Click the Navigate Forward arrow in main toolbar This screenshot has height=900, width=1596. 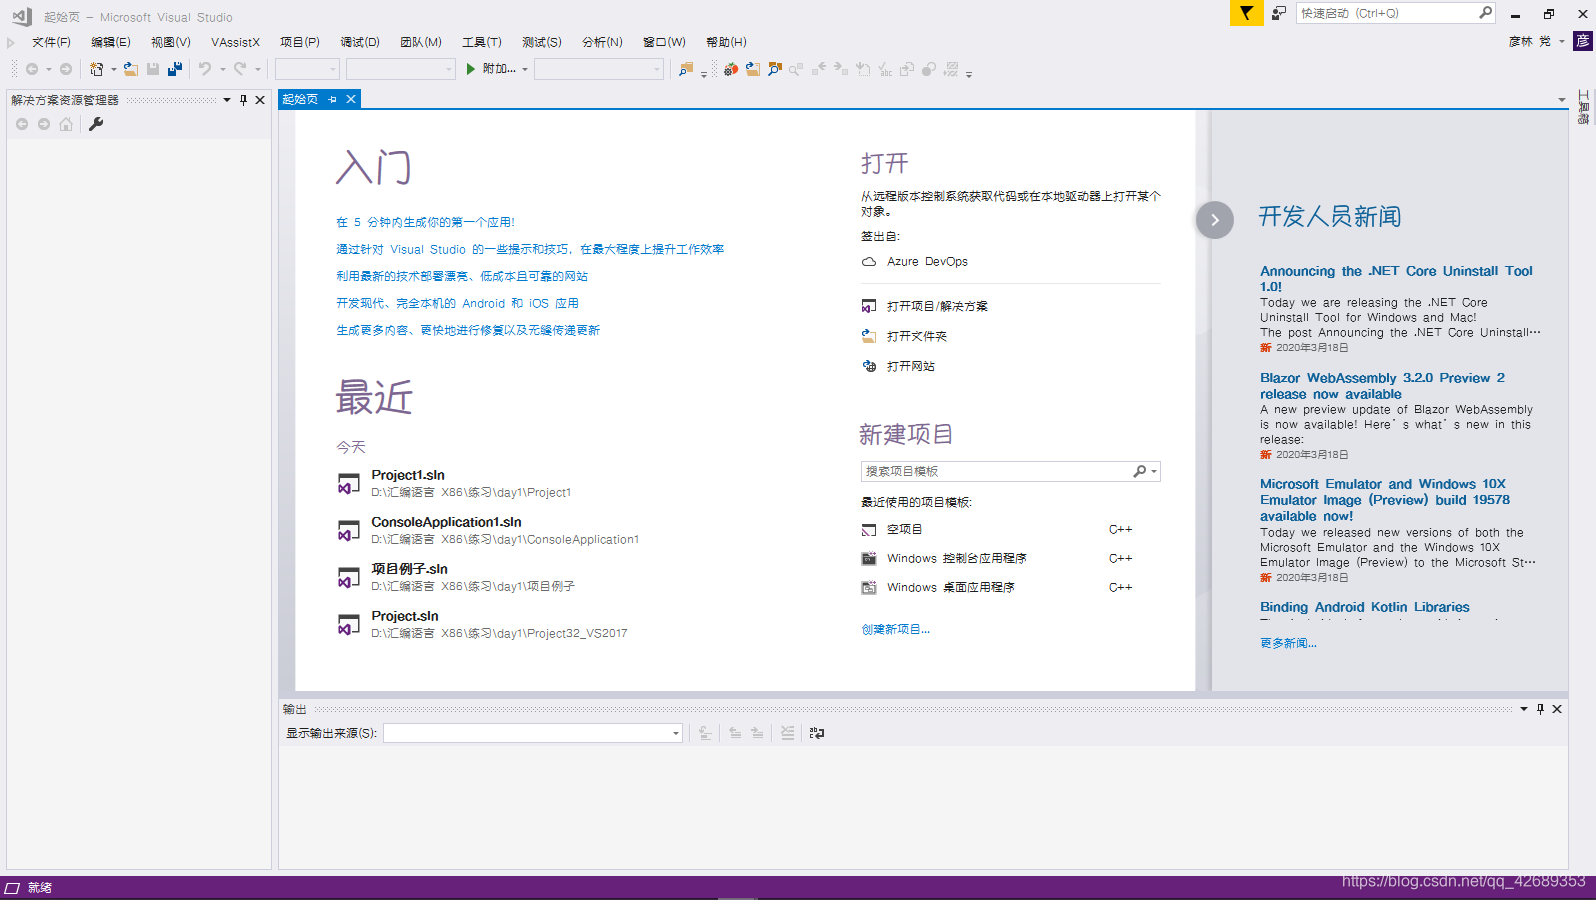coord(66,69)
